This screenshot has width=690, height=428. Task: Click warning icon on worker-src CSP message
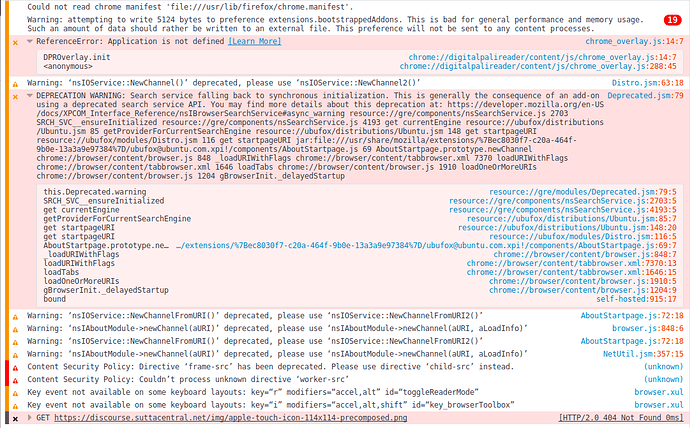pyautogui.click(x=15, y=380)
